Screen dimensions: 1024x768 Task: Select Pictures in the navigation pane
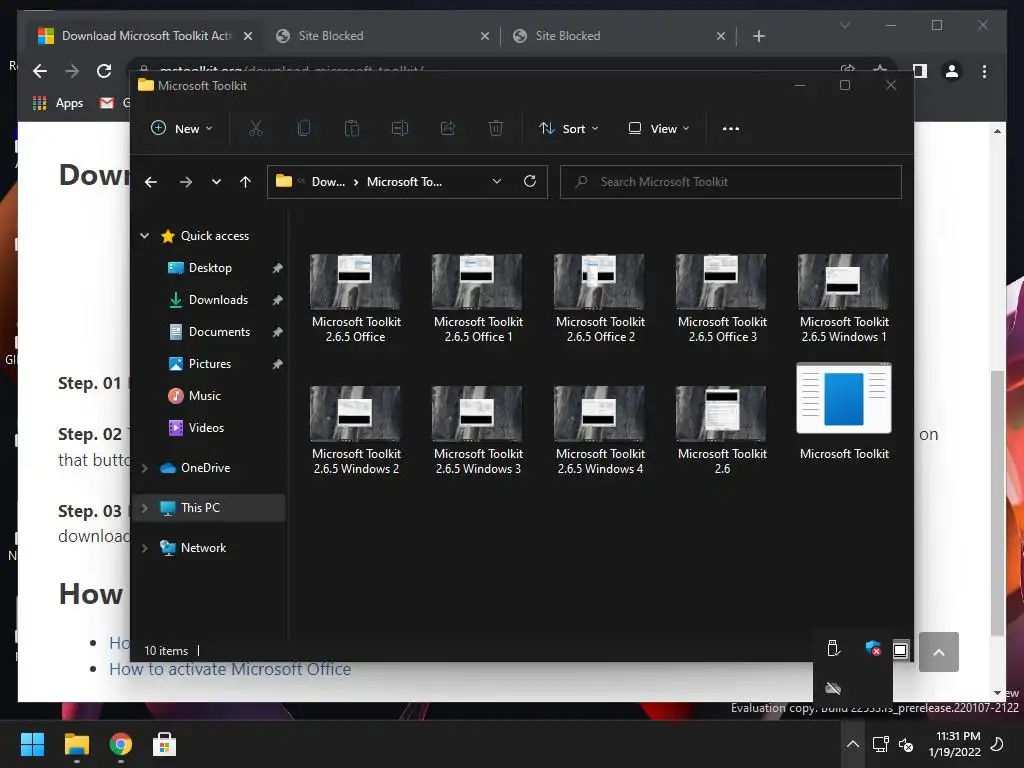[x=209, y=364]
